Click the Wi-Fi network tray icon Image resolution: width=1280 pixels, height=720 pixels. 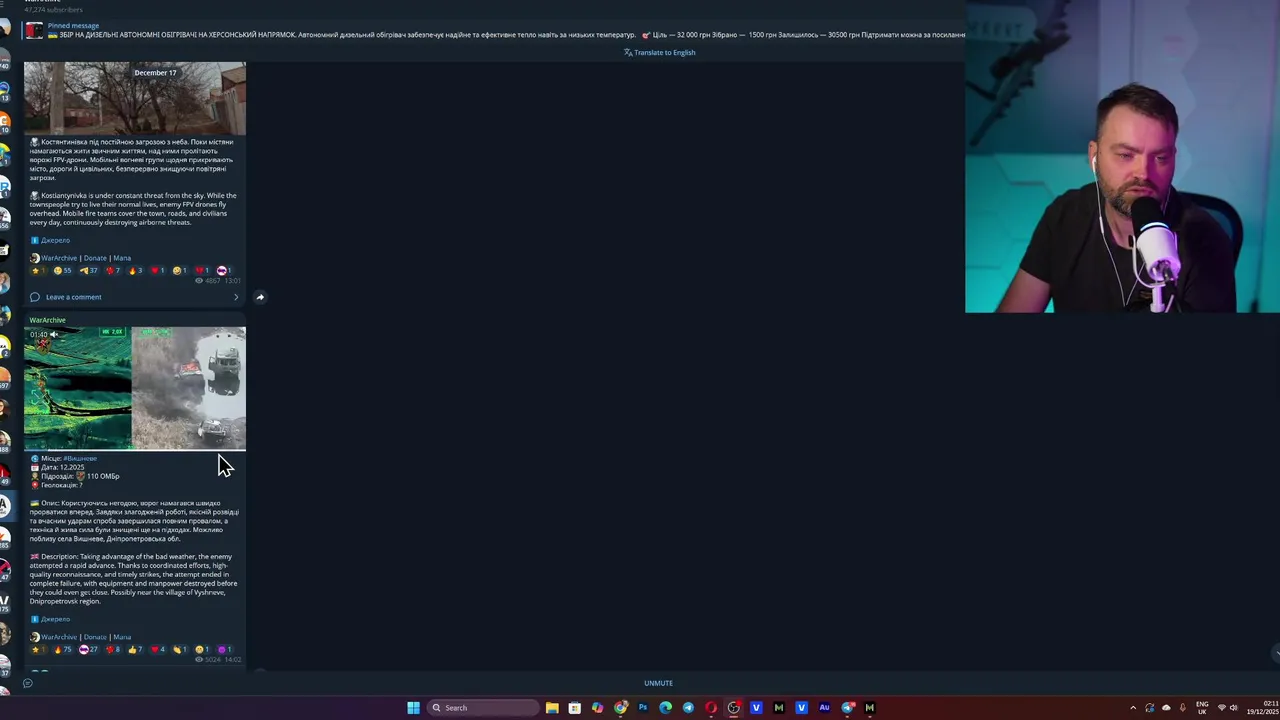[1222, 708]
